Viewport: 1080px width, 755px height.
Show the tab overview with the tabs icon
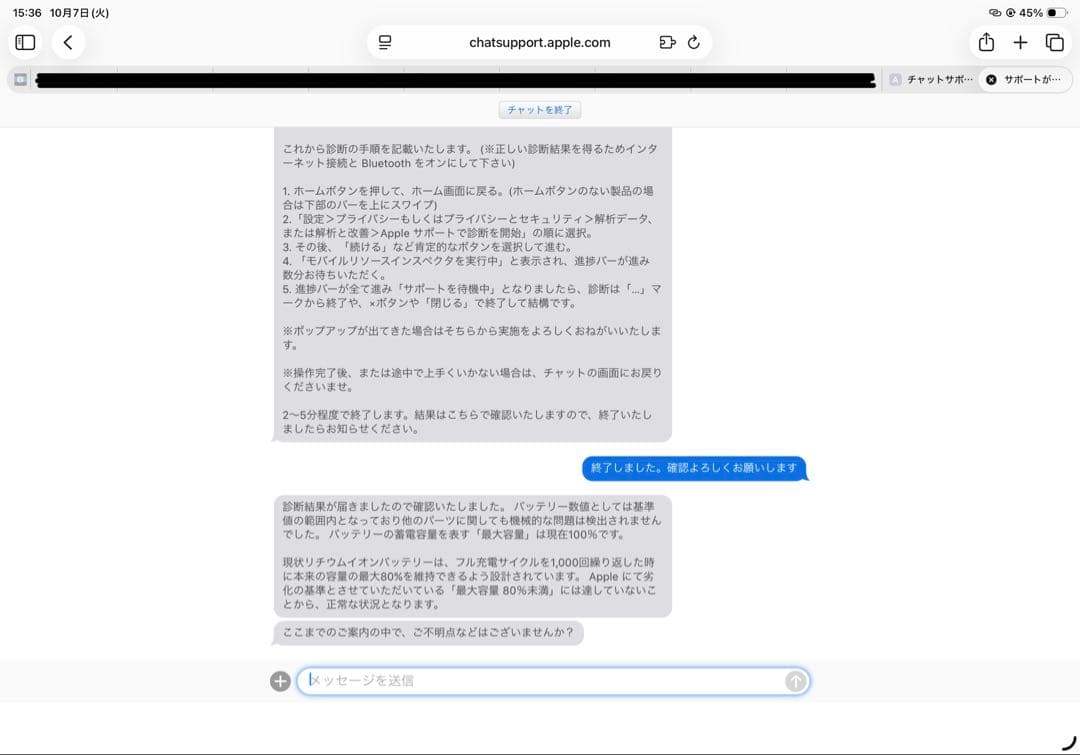point(1053,42)
